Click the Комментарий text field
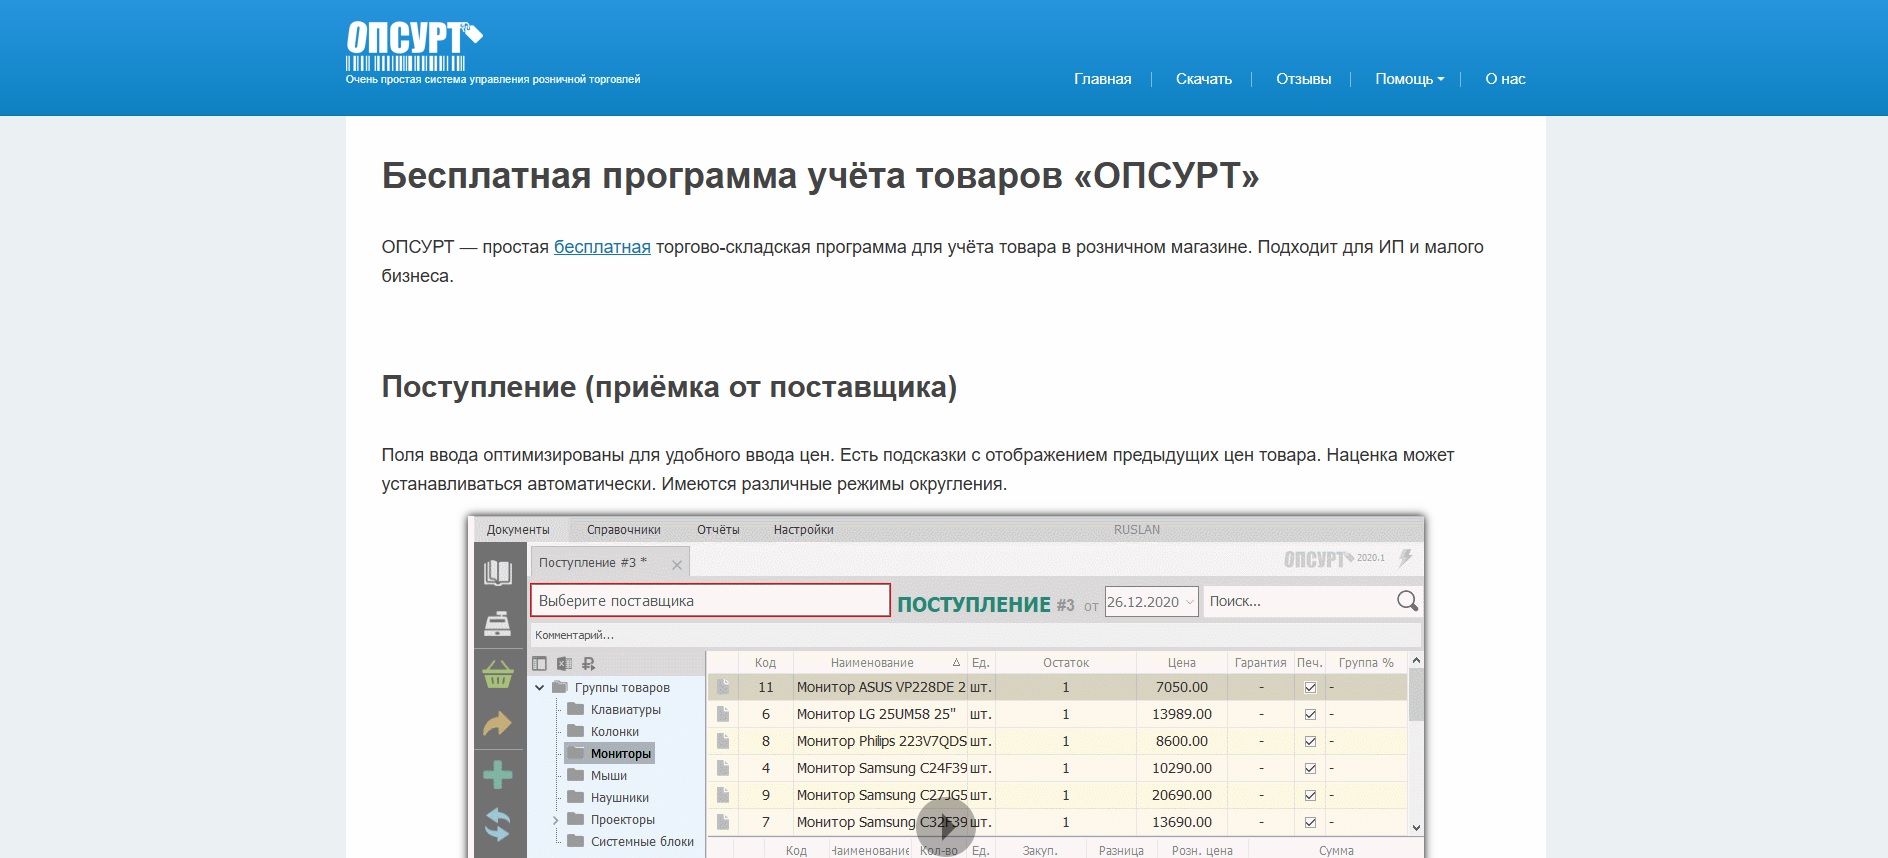This screenshot has width=1888, height=858. pyautogui.click(x=975, y=635)
